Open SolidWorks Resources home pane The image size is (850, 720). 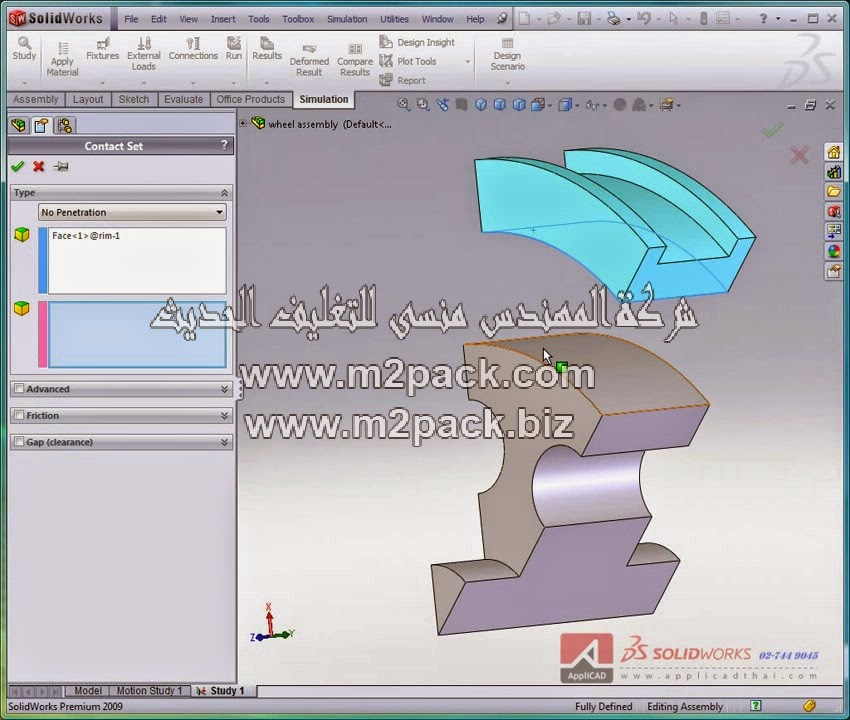[x=833, y=152]
